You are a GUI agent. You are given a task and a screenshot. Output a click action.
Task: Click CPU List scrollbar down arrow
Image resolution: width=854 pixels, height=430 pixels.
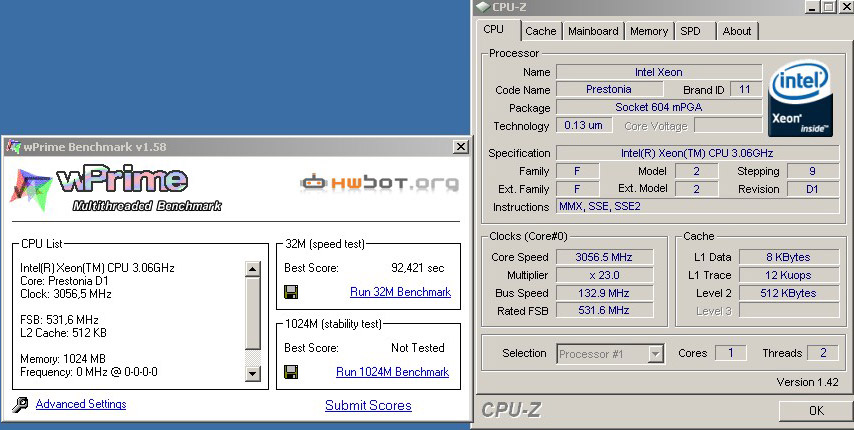pos(253,373)
